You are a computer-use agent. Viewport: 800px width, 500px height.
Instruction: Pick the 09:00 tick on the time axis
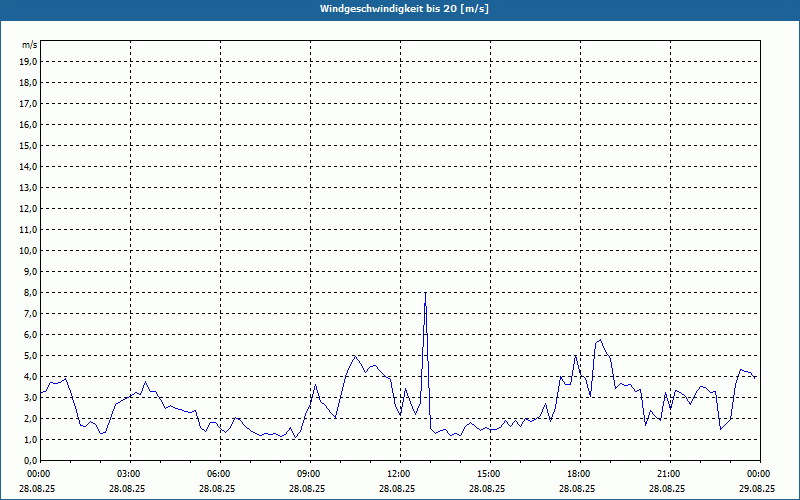coord(309,474)
